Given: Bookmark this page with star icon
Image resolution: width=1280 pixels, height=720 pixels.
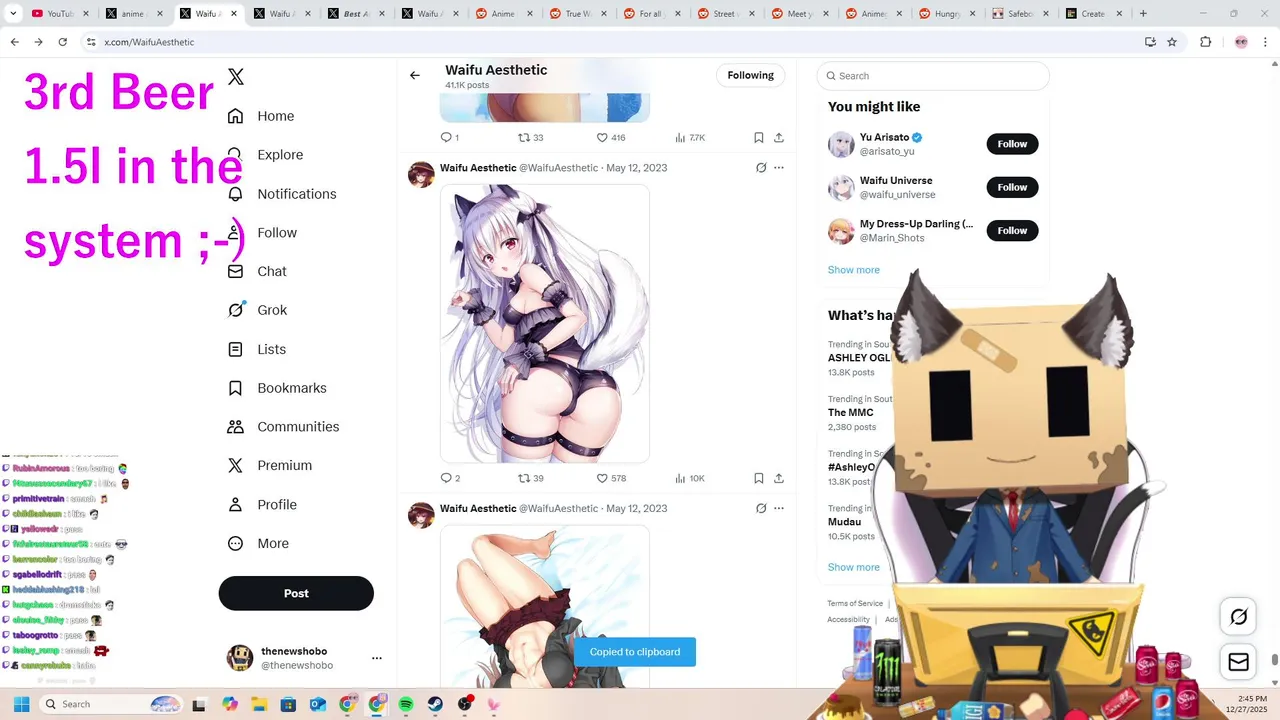Looking at the screenshot, I should 1172,42.
